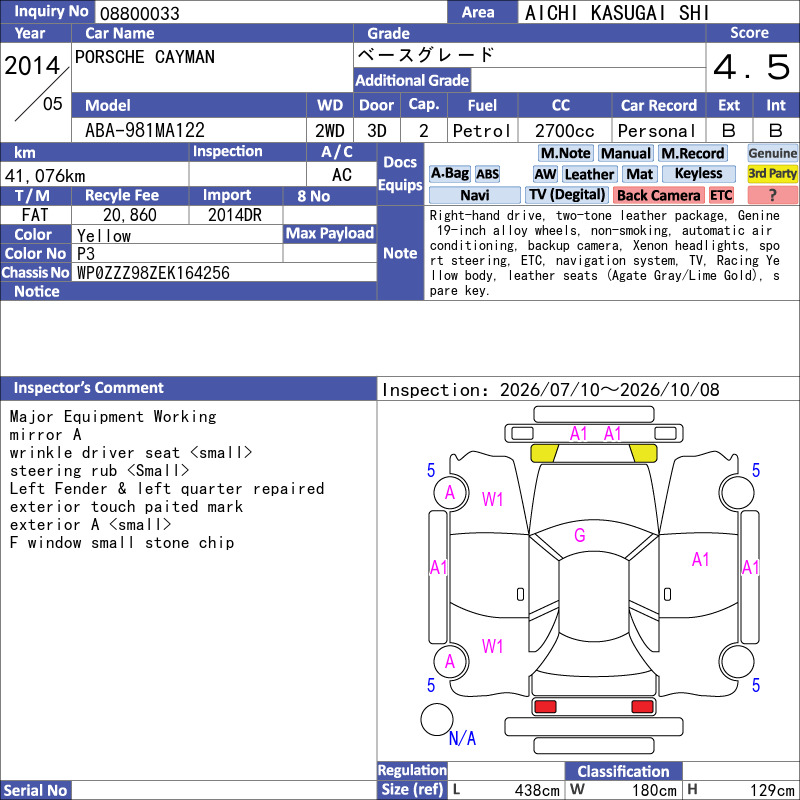Click the Manual docs badge

point(626,153)
